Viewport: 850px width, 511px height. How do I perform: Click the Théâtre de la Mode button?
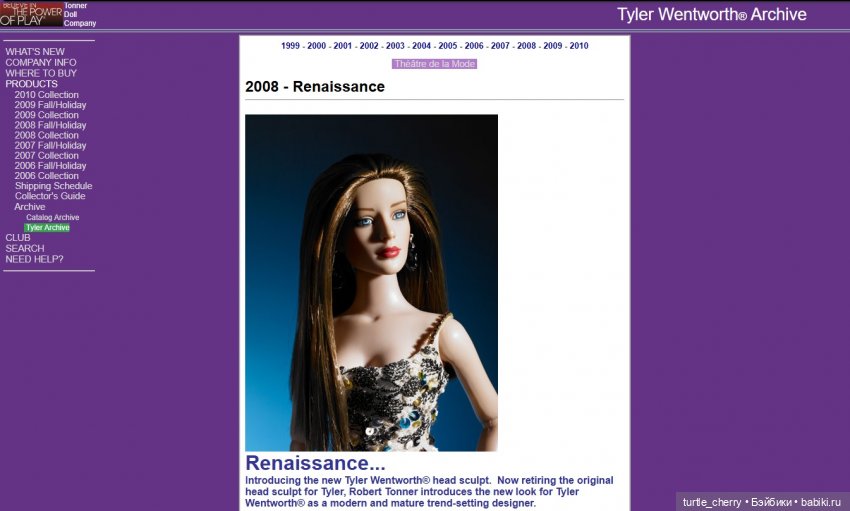[434, 64]
